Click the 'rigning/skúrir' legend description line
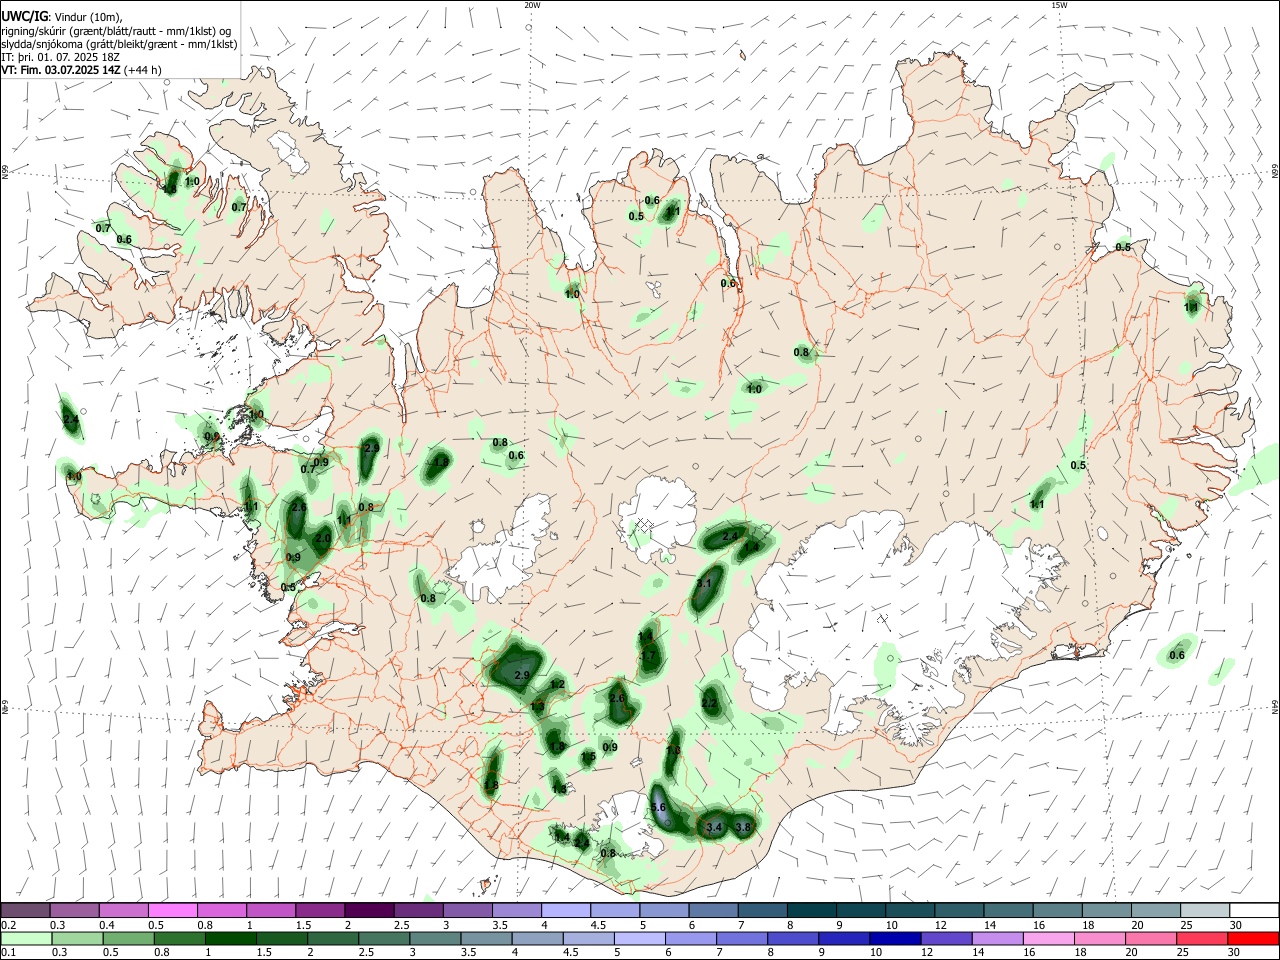 tap(116, 31)
